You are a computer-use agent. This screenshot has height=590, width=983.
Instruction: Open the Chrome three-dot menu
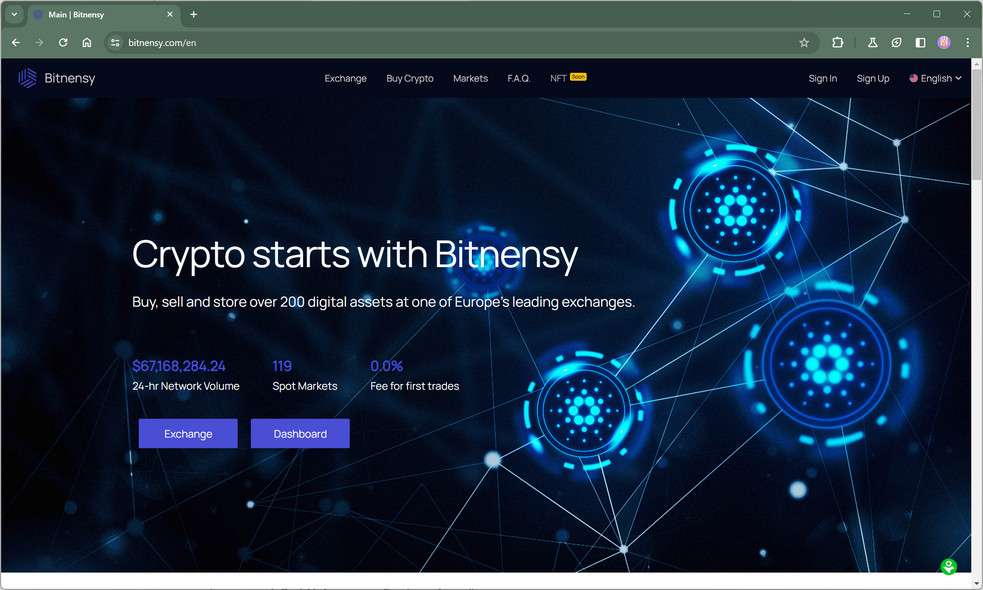click(x=967, y=42)
